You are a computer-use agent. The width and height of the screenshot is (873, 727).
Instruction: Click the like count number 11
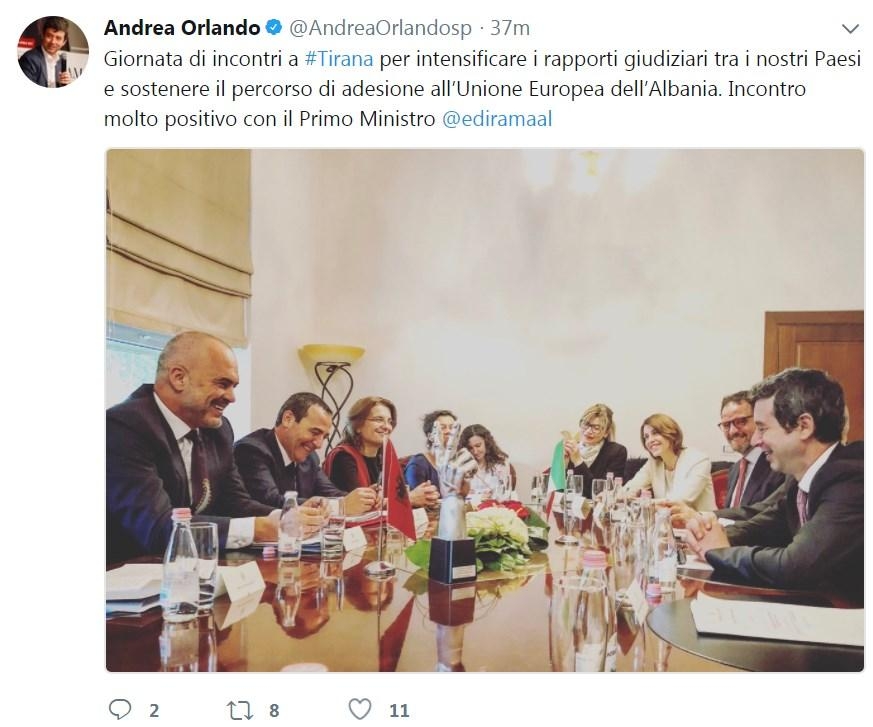(x=399, y=710)
